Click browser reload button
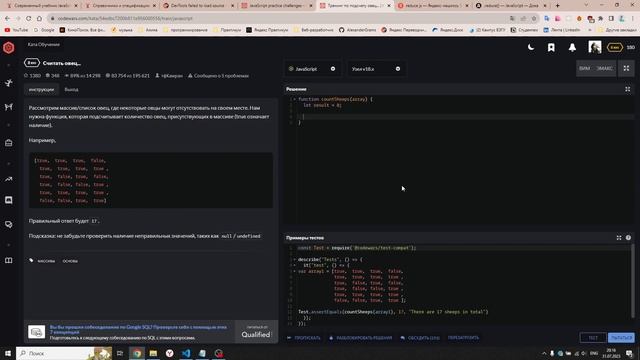The width and height of the screenshot is (640, 360). pos(29,18)
